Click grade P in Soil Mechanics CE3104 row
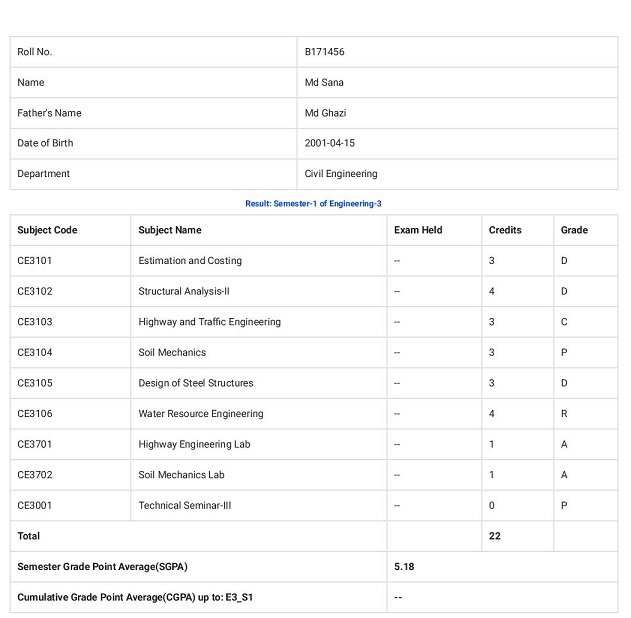631x618 pixels. click(564, 352)
